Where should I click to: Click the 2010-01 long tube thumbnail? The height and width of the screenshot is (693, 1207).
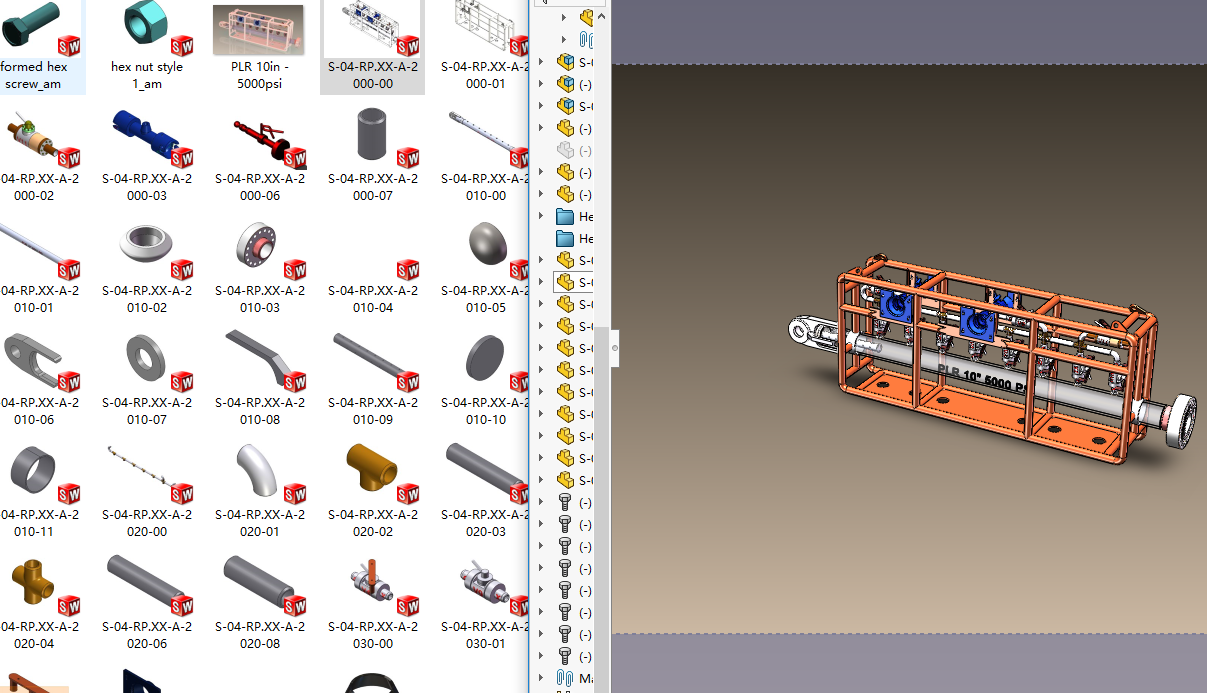(37, 251)
